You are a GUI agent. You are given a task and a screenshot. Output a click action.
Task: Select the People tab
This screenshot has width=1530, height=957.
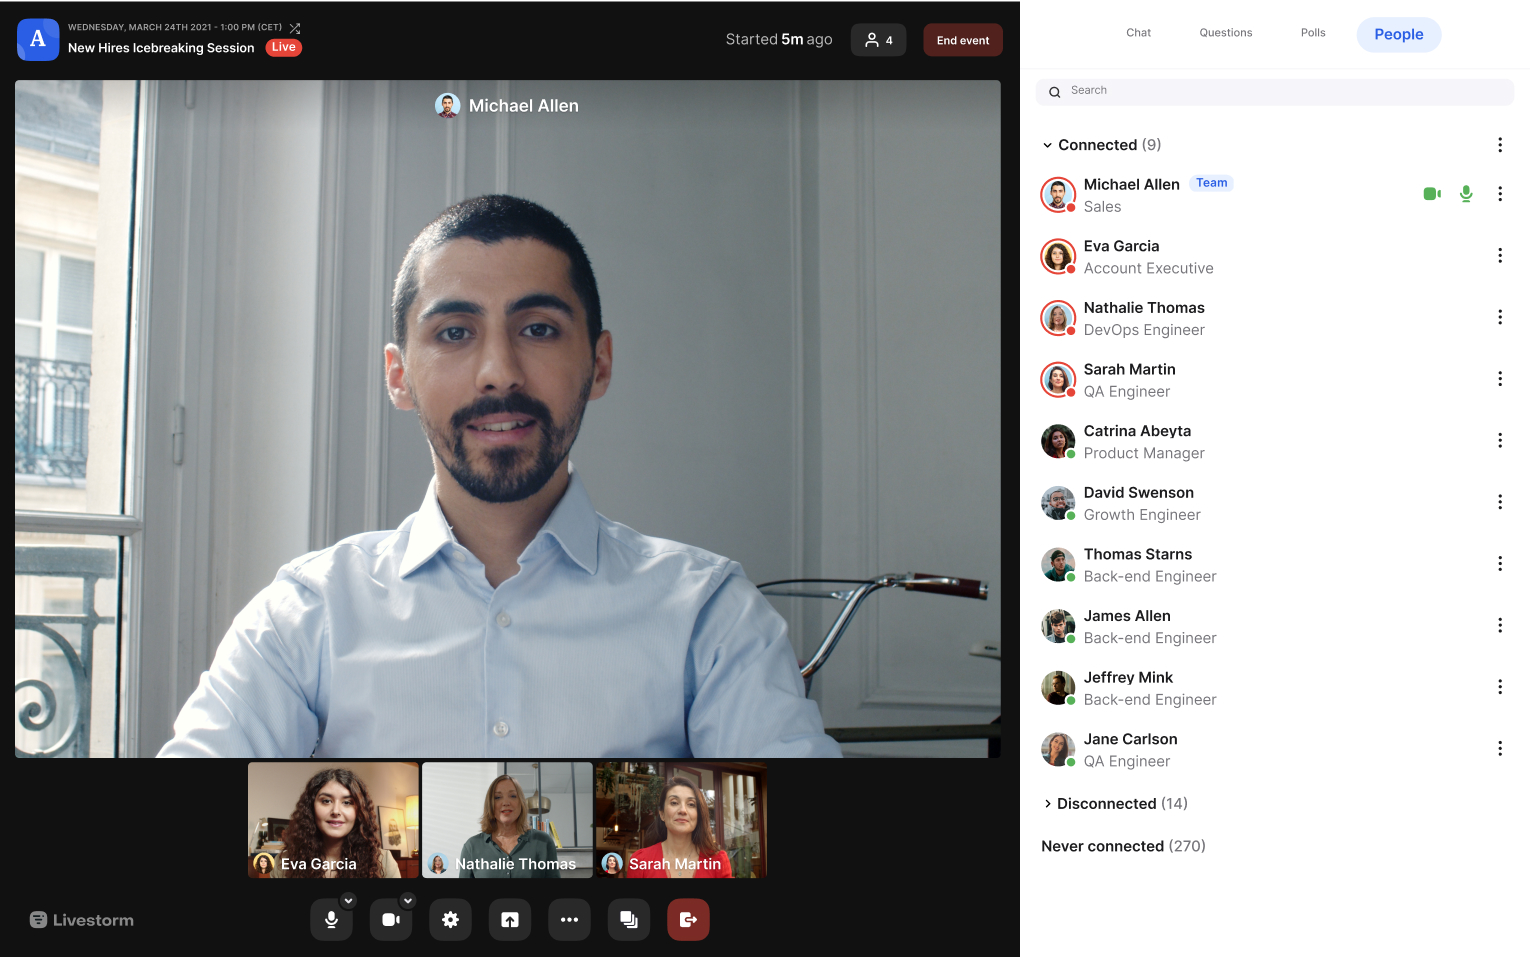(x=1399, y=34)
